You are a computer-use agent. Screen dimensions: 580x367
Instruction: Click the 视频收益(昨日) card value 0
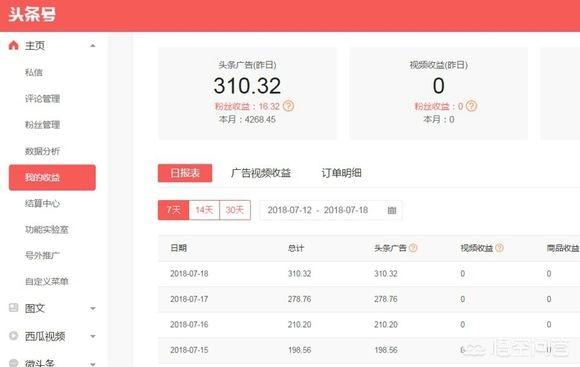pyautogui.click(x=439, y=86)
